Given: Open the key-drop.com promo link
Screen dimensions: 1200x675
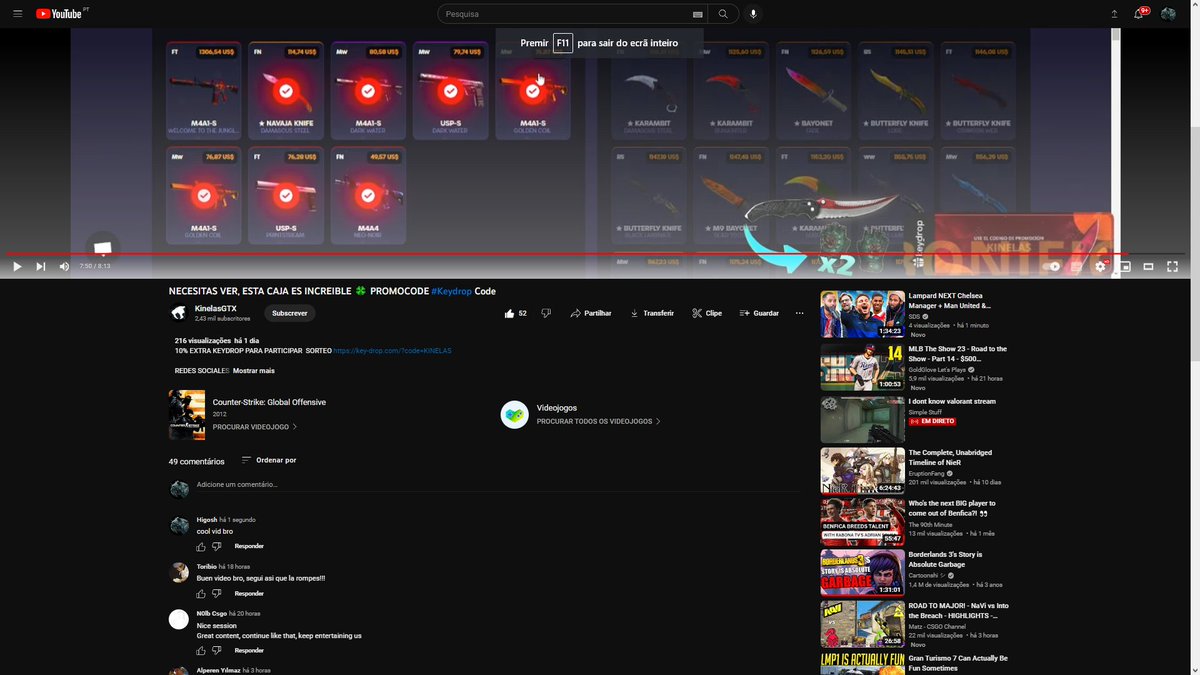Looking at the screenshot, I should point(393,351).
